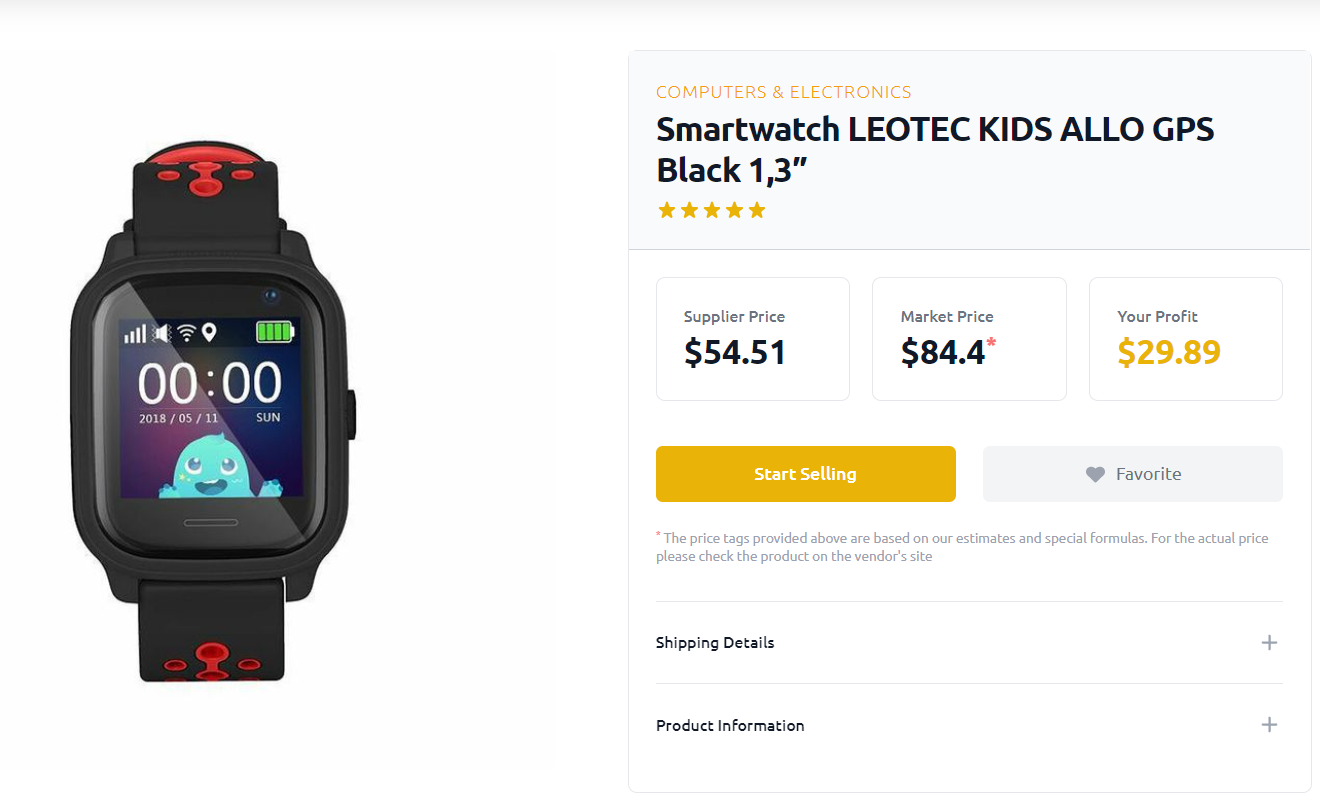Click the price estimate disclaimer text

point(962,547)
